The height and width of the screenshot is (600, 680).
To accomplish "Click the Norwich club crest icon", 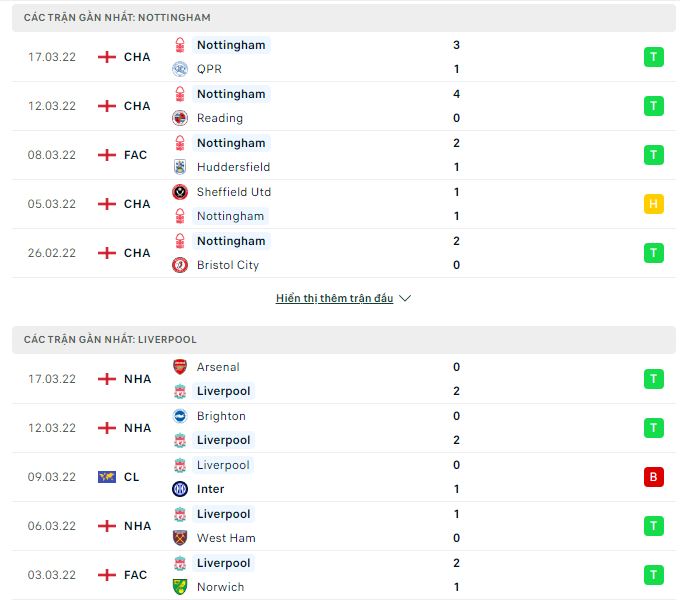I will pyautogui.click(x=180, y=587).
